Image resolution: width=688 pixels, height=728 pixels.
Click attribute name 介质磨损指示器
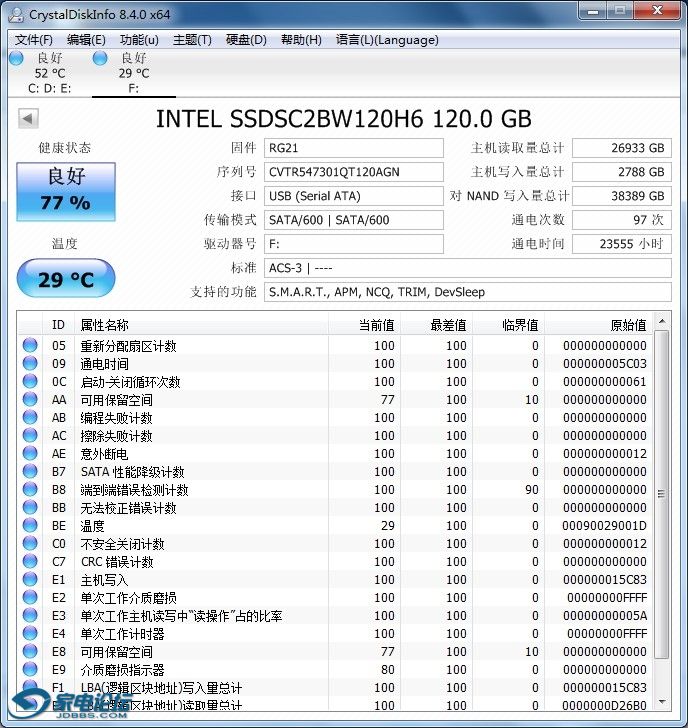[x=123, y=670]
